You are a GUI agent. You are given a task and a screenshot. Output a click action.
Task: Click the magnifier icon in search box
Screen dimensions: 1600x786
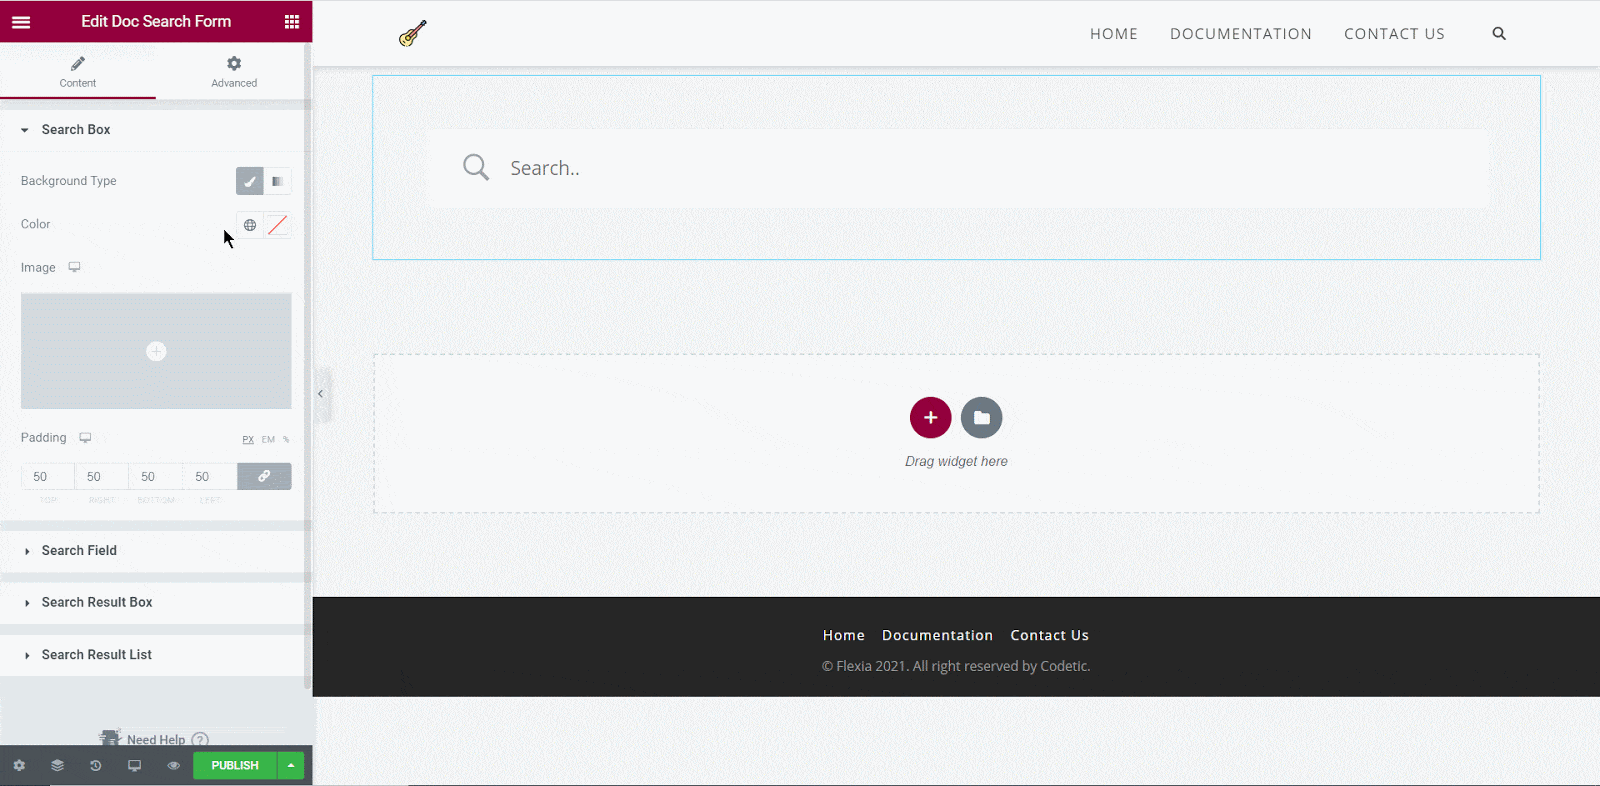tap(476, 167)
